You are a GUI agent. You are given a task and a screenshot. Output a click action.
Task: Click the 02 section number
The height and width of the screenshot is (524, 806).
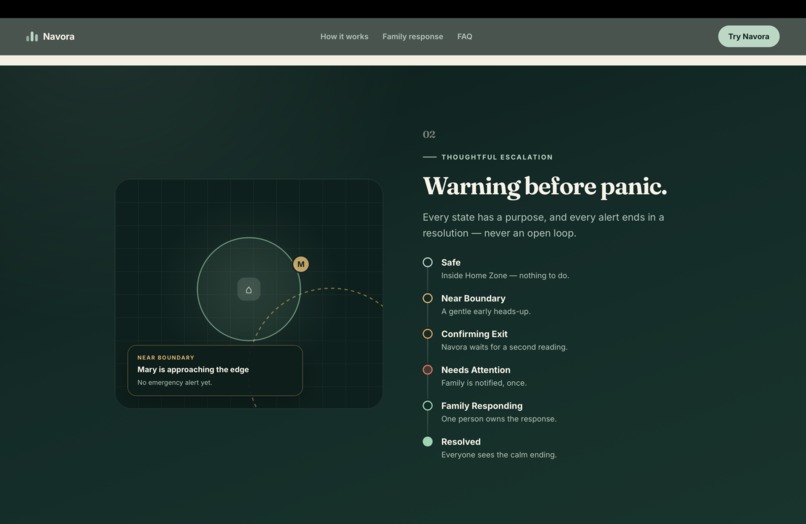(x=429, y=135)
